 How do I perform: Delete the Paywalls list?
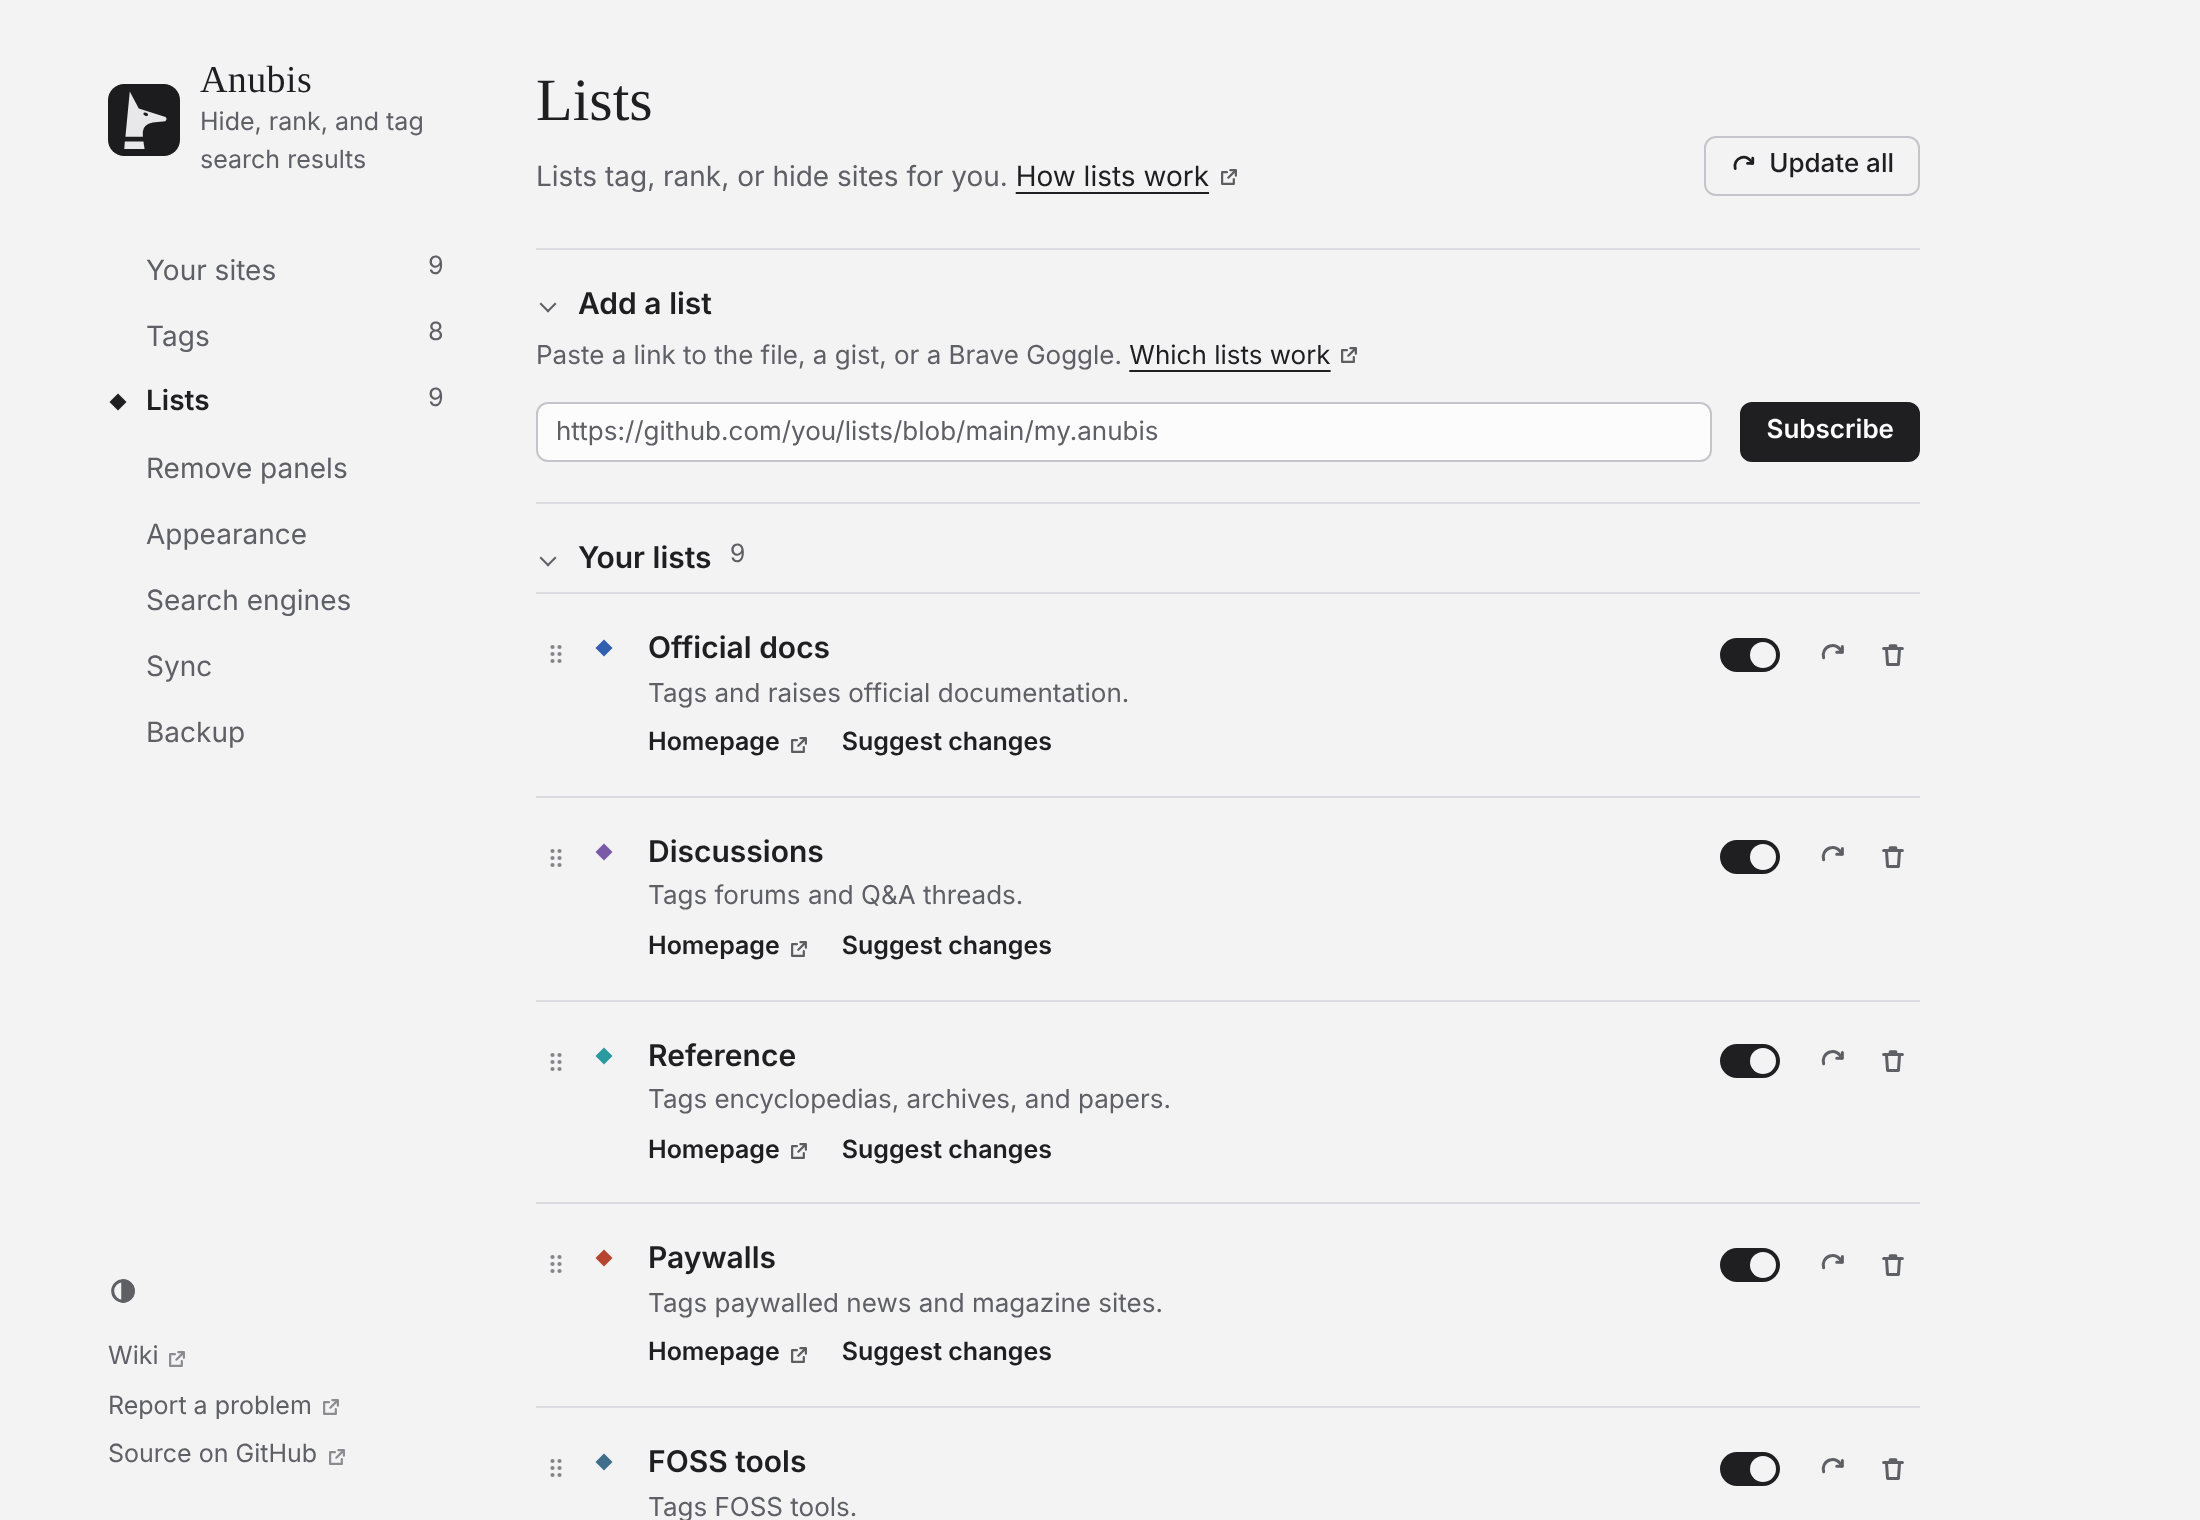click(x=1893, y=1265)
